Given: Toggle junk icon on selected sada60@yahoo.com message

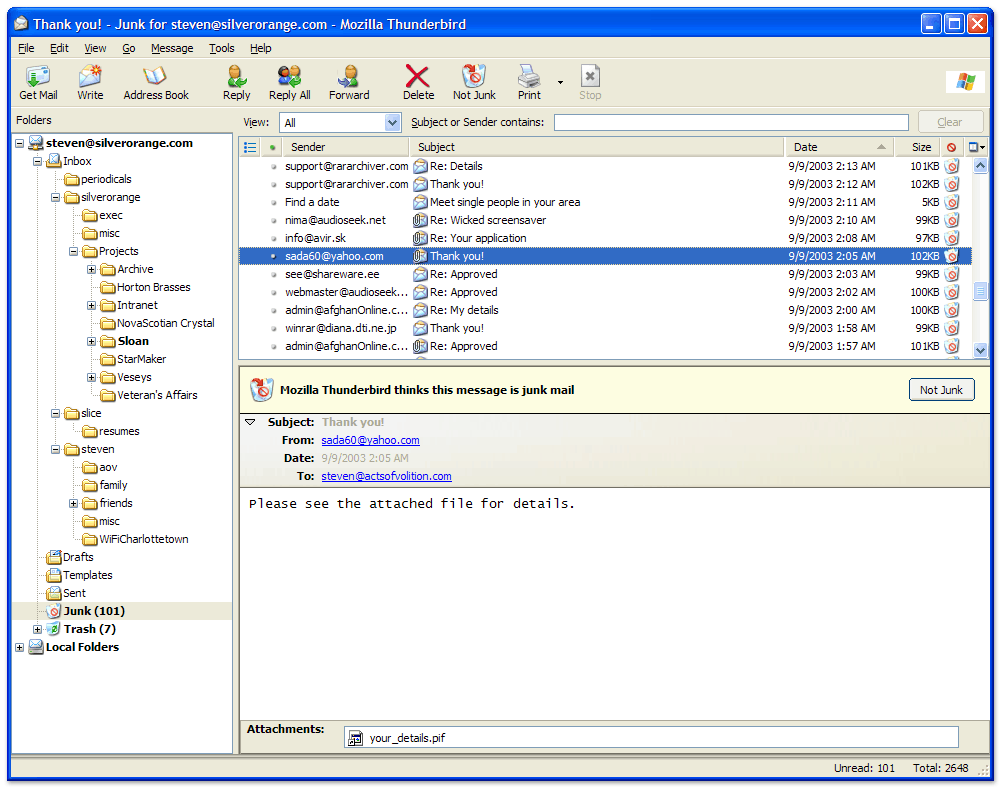Looking at the screenshot, I should point(952,256).
